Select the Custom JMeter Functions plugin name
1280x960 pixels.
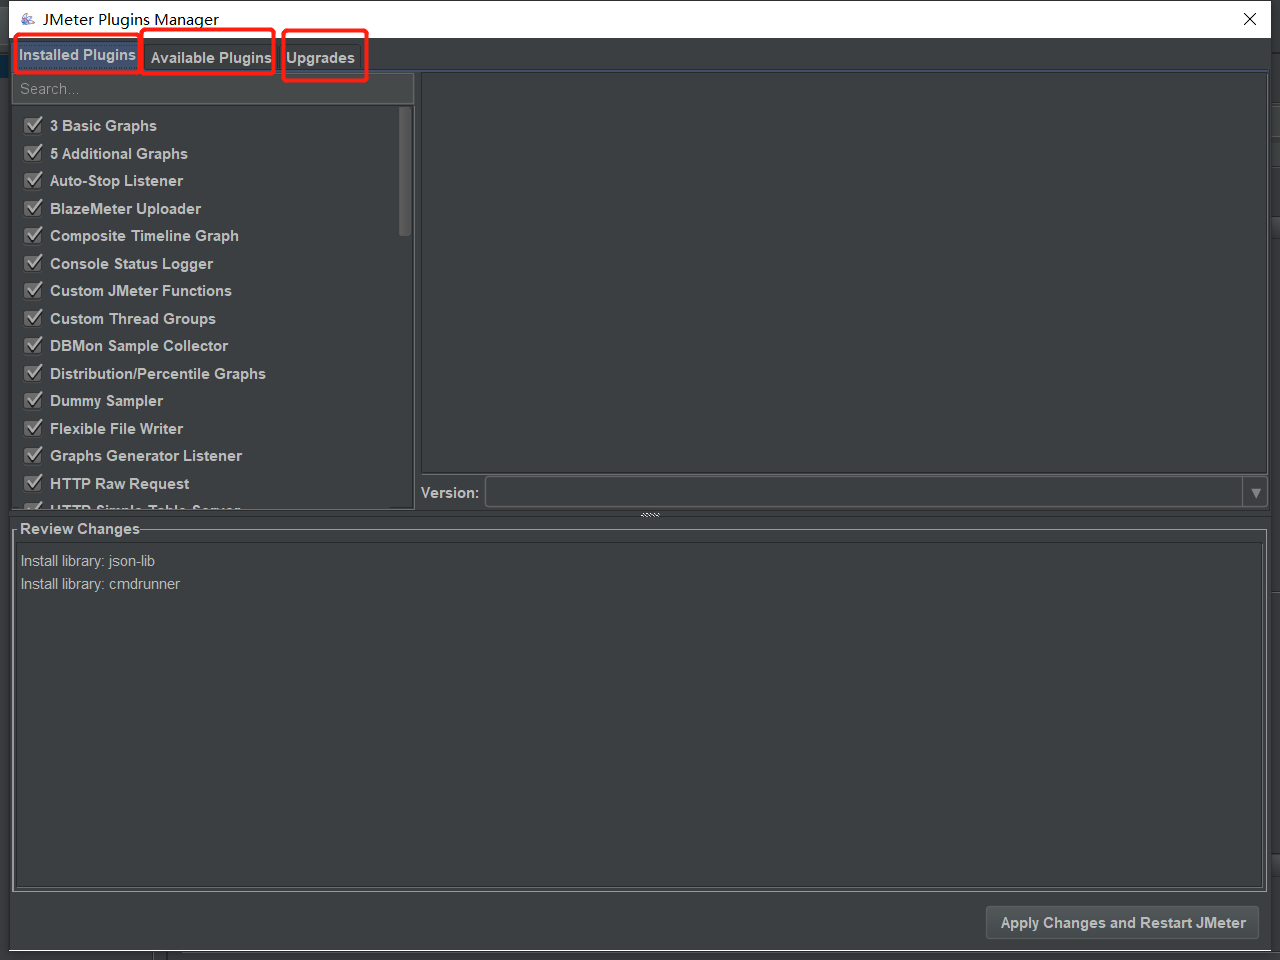140,291
